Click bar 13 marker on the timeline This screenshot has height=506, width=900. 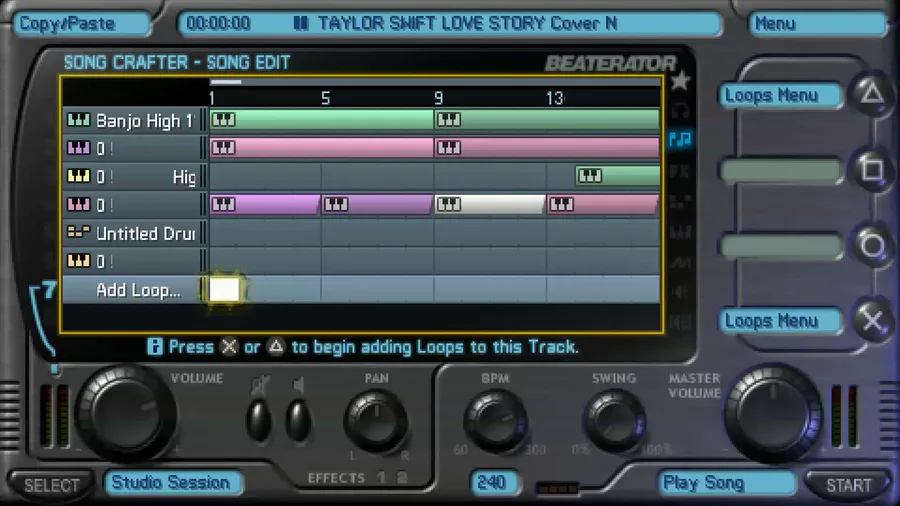[554, 98]
